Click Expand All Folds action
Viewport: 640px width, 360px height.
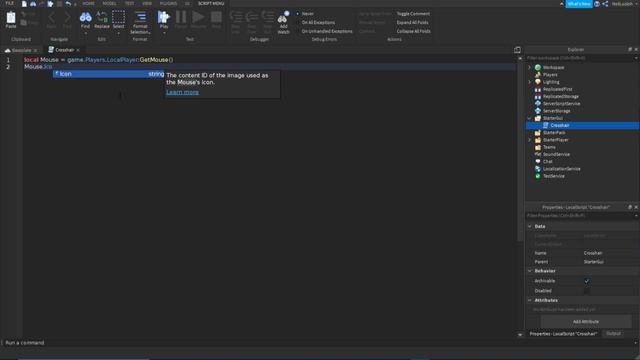(x=412, y=22)
